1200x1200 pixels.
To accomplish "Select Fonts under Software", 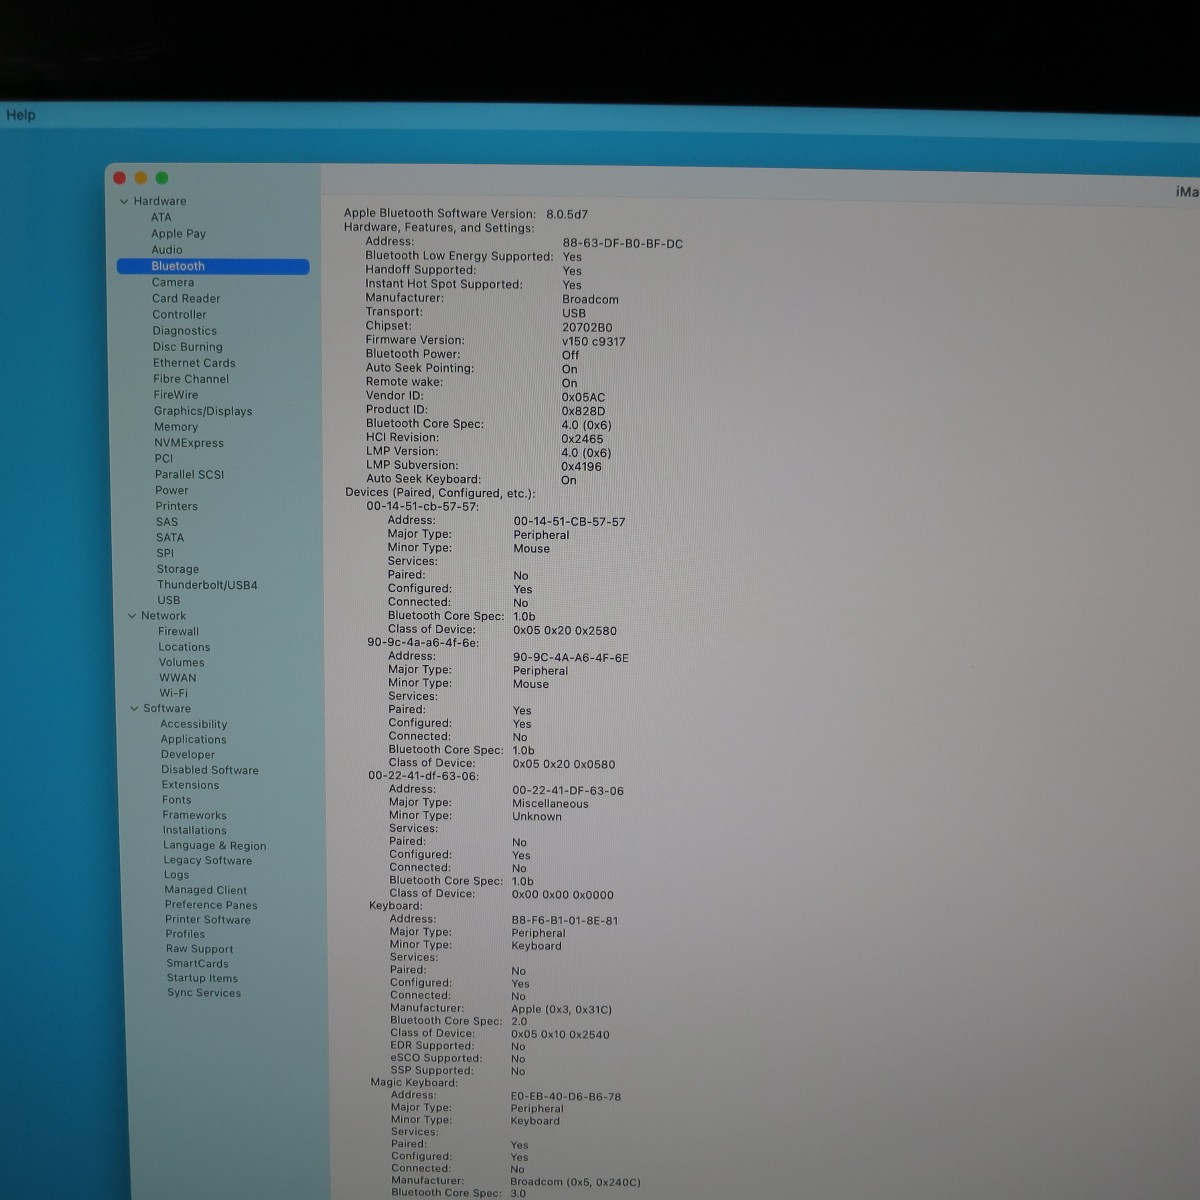I will pyautogui.click(x=177, y=800).
